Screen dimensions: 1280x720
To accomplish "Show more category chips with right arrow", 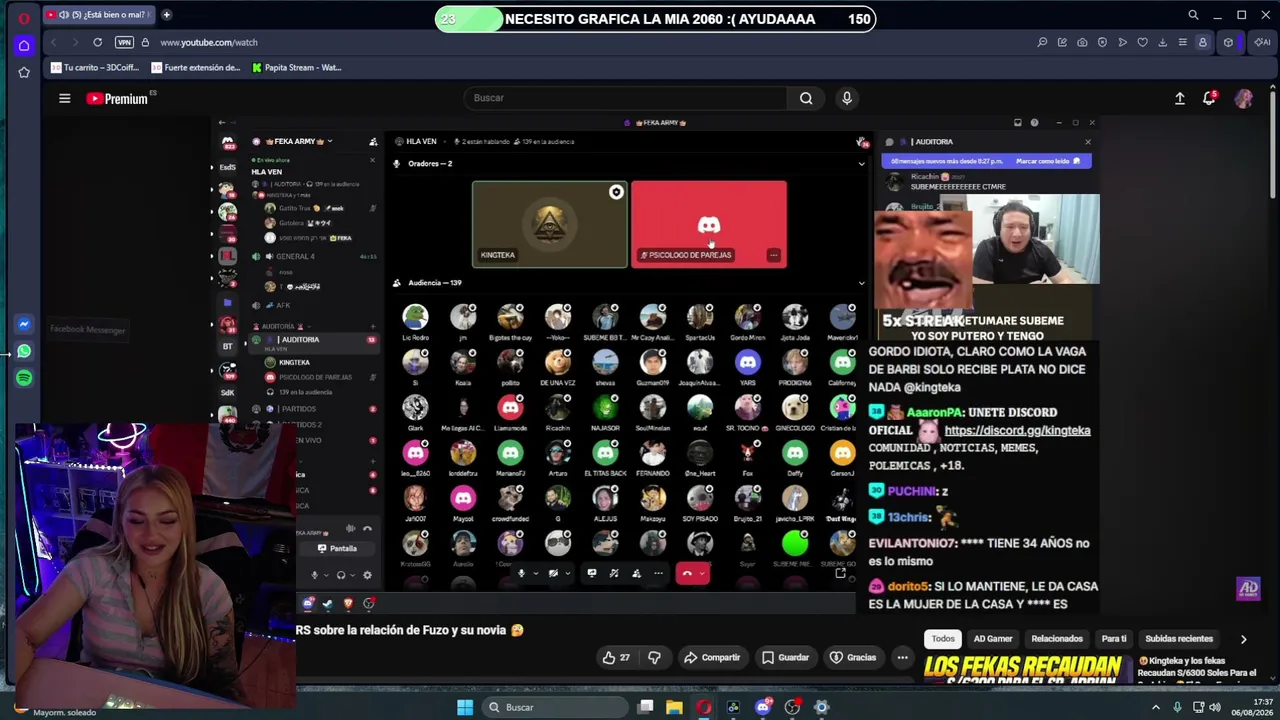I will coord(1243,639).
